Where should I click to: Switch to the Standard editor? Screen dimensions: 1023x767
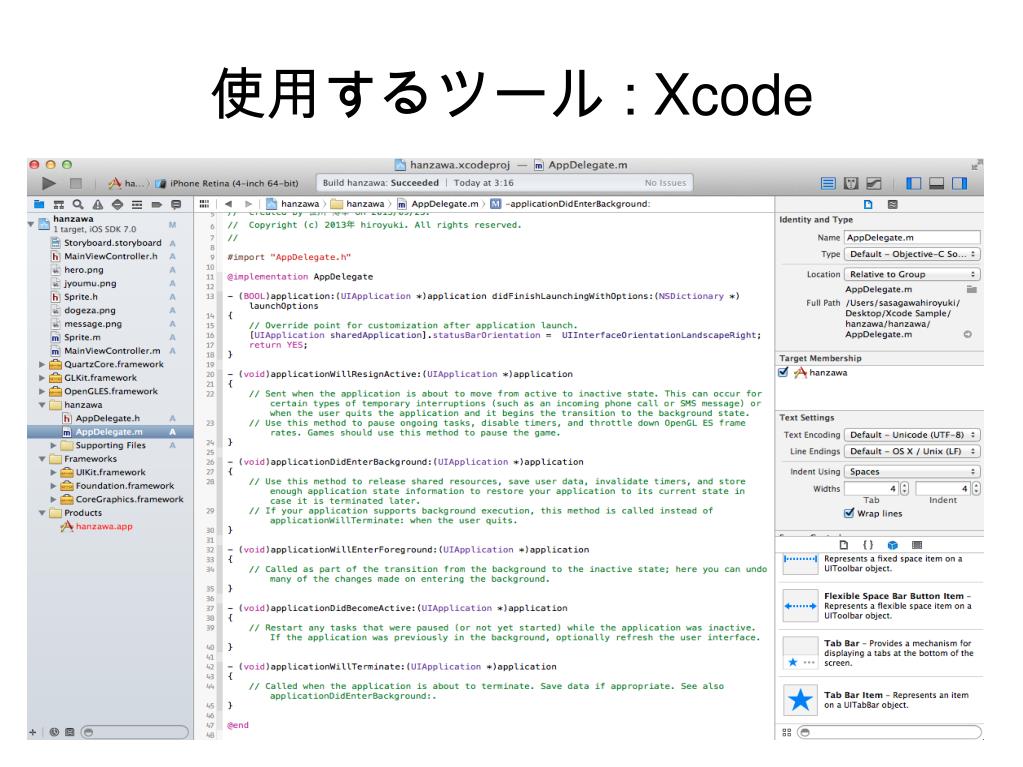coord(828,183)
